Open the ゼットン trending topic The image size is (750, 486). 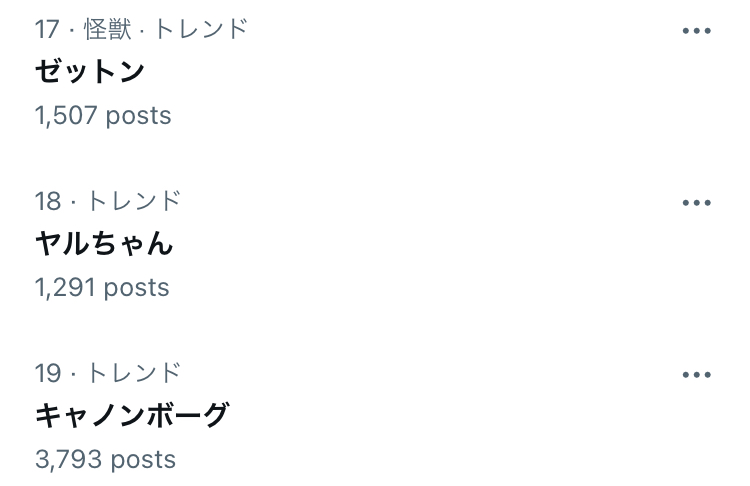(90, 71)
